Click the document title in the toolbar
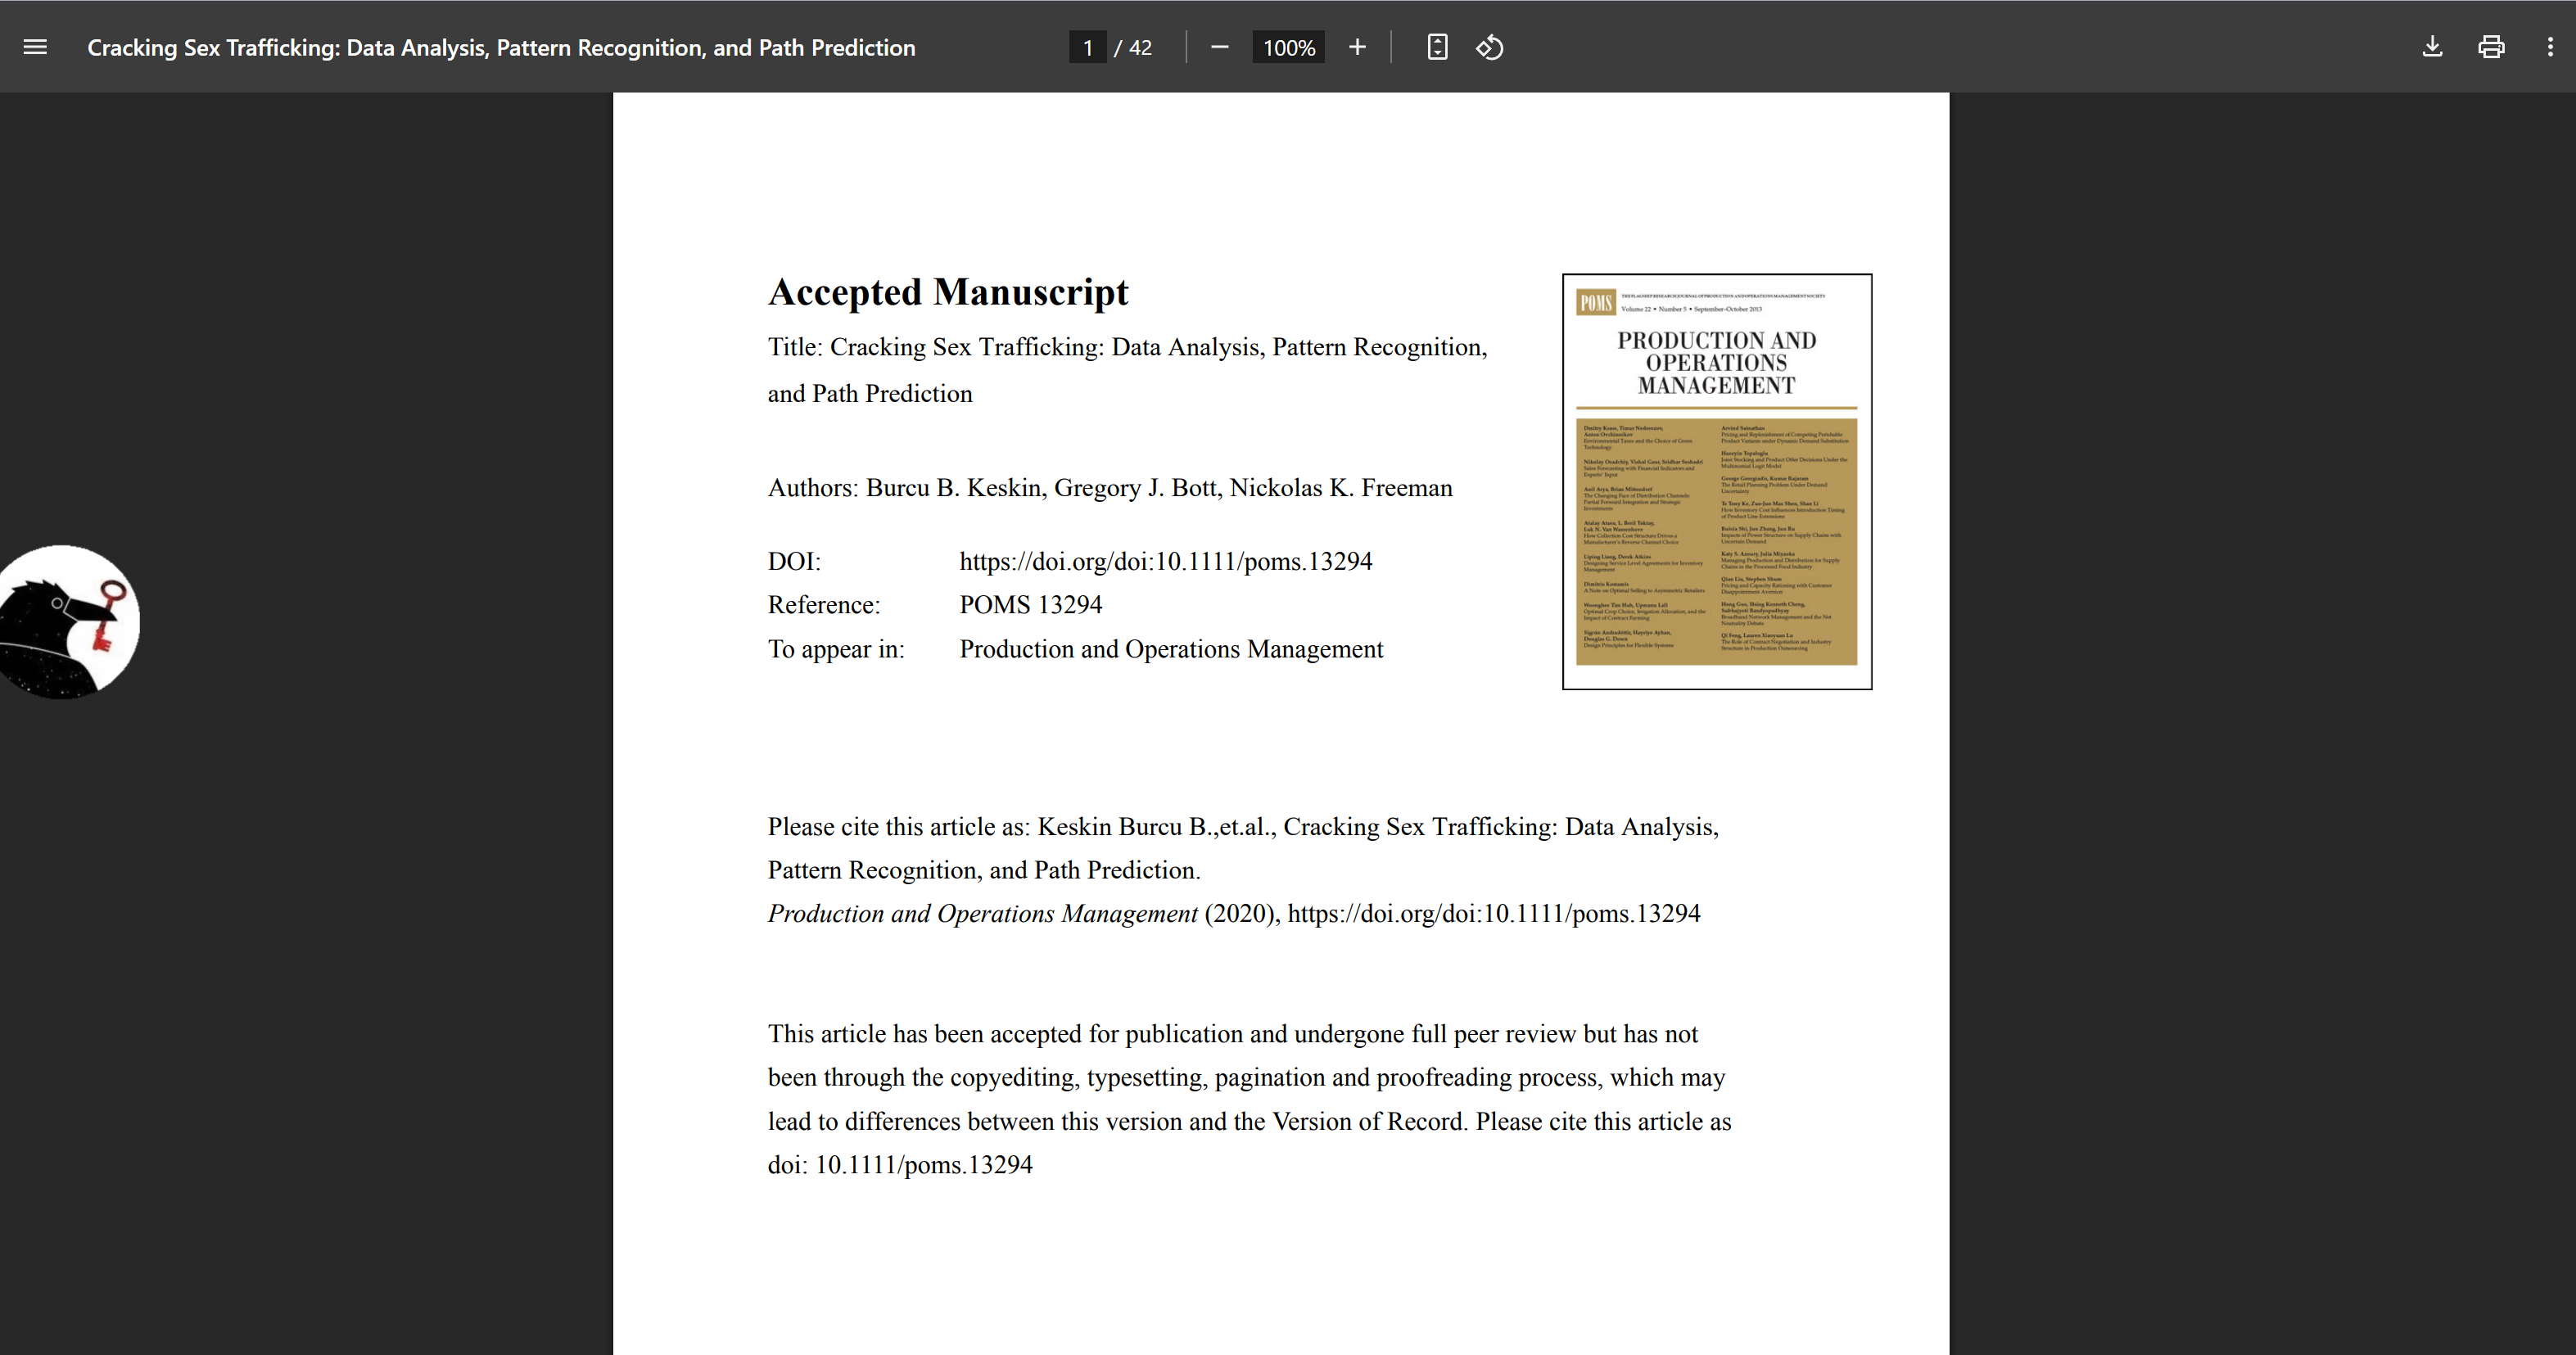This screenshot has height=1355, width=2576. pos(501,47)
